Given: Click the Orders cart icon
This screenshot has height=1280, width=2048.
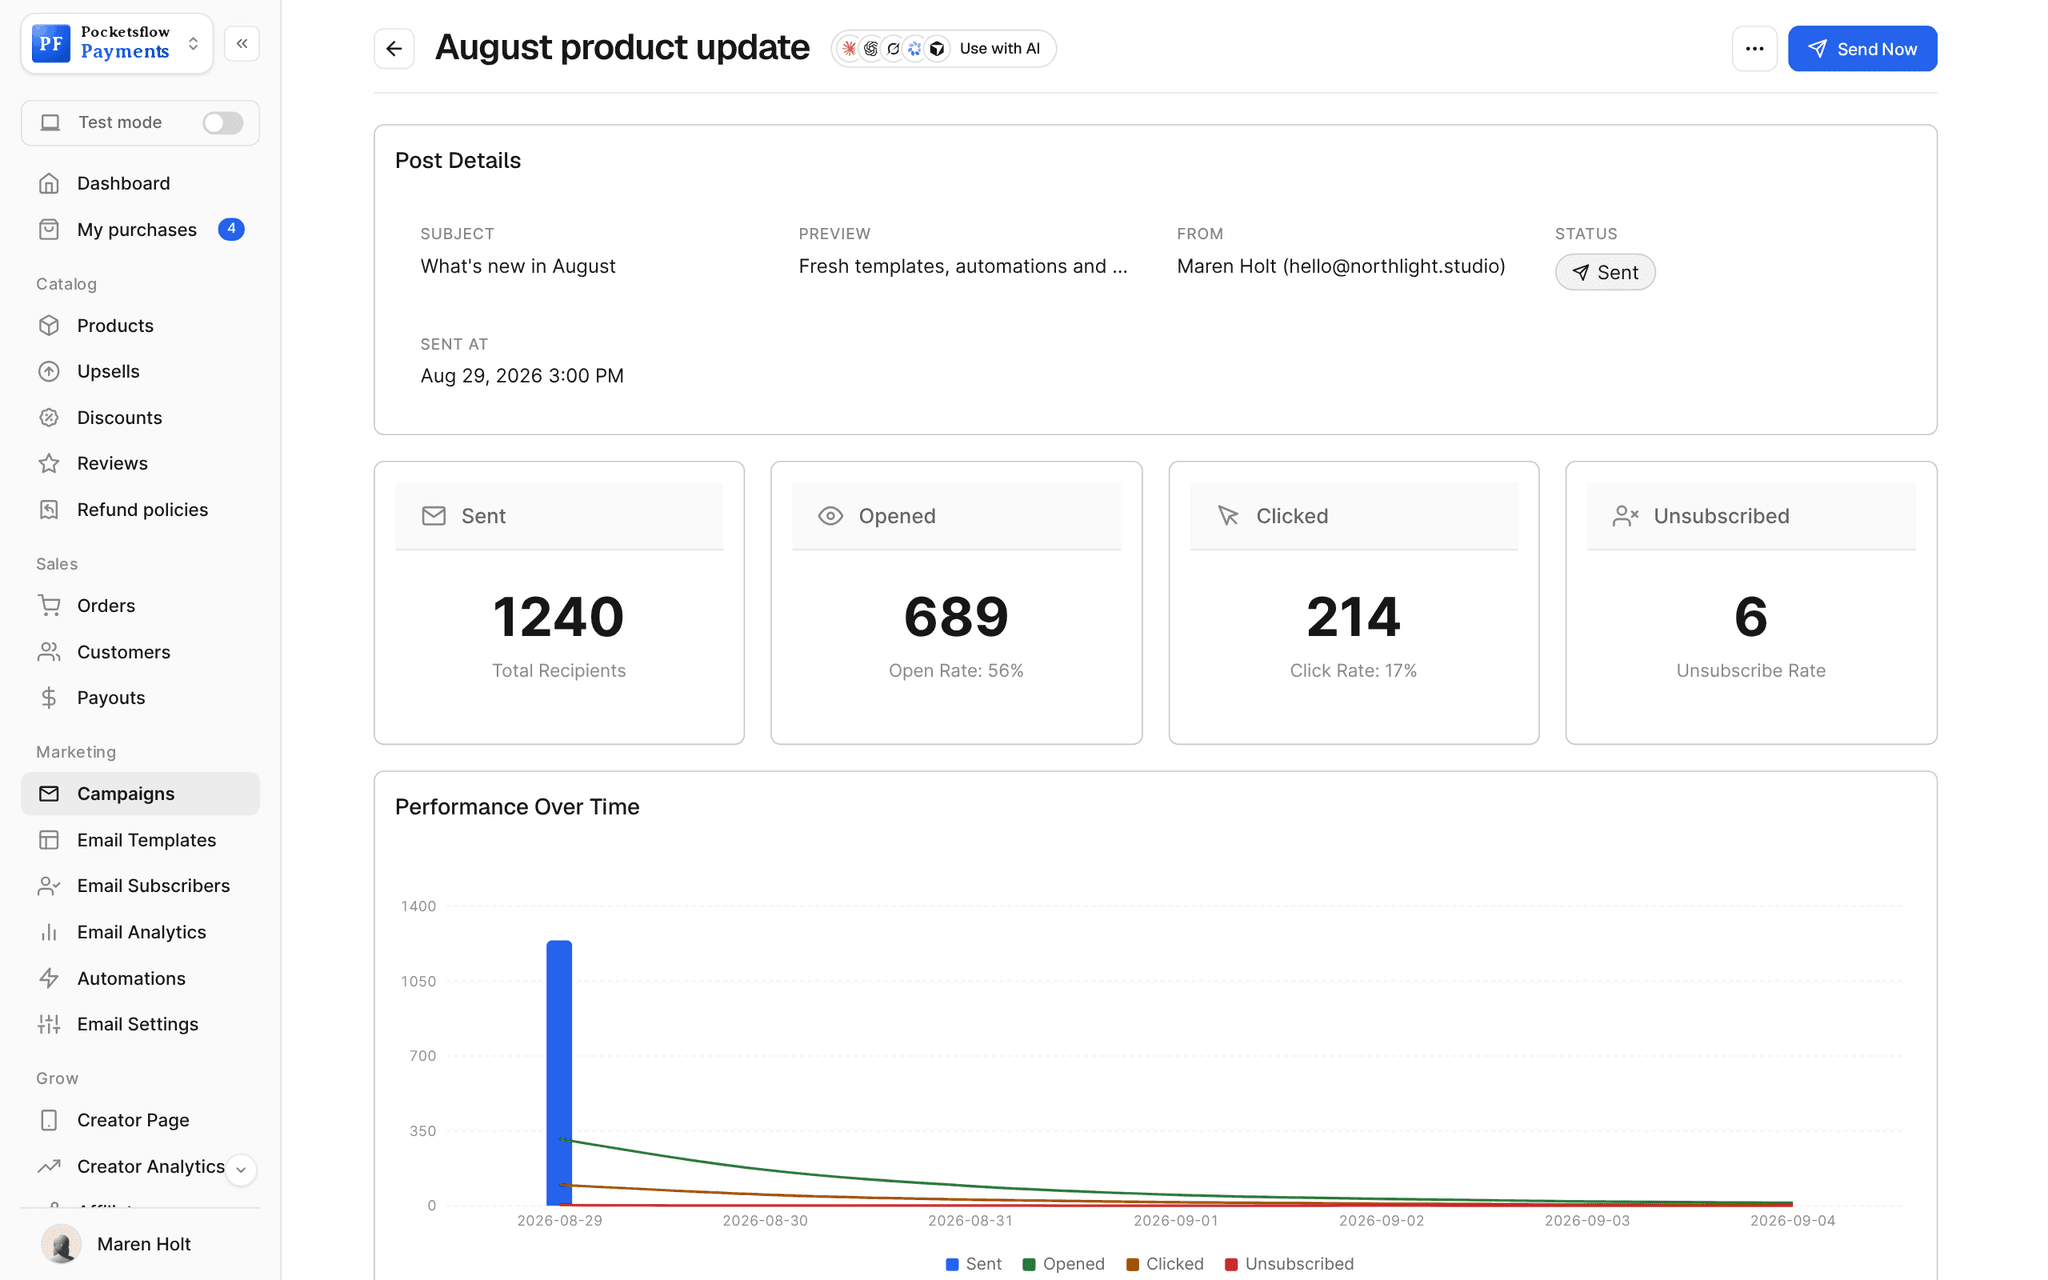Looking at the screenshot, I should (49, 606).
